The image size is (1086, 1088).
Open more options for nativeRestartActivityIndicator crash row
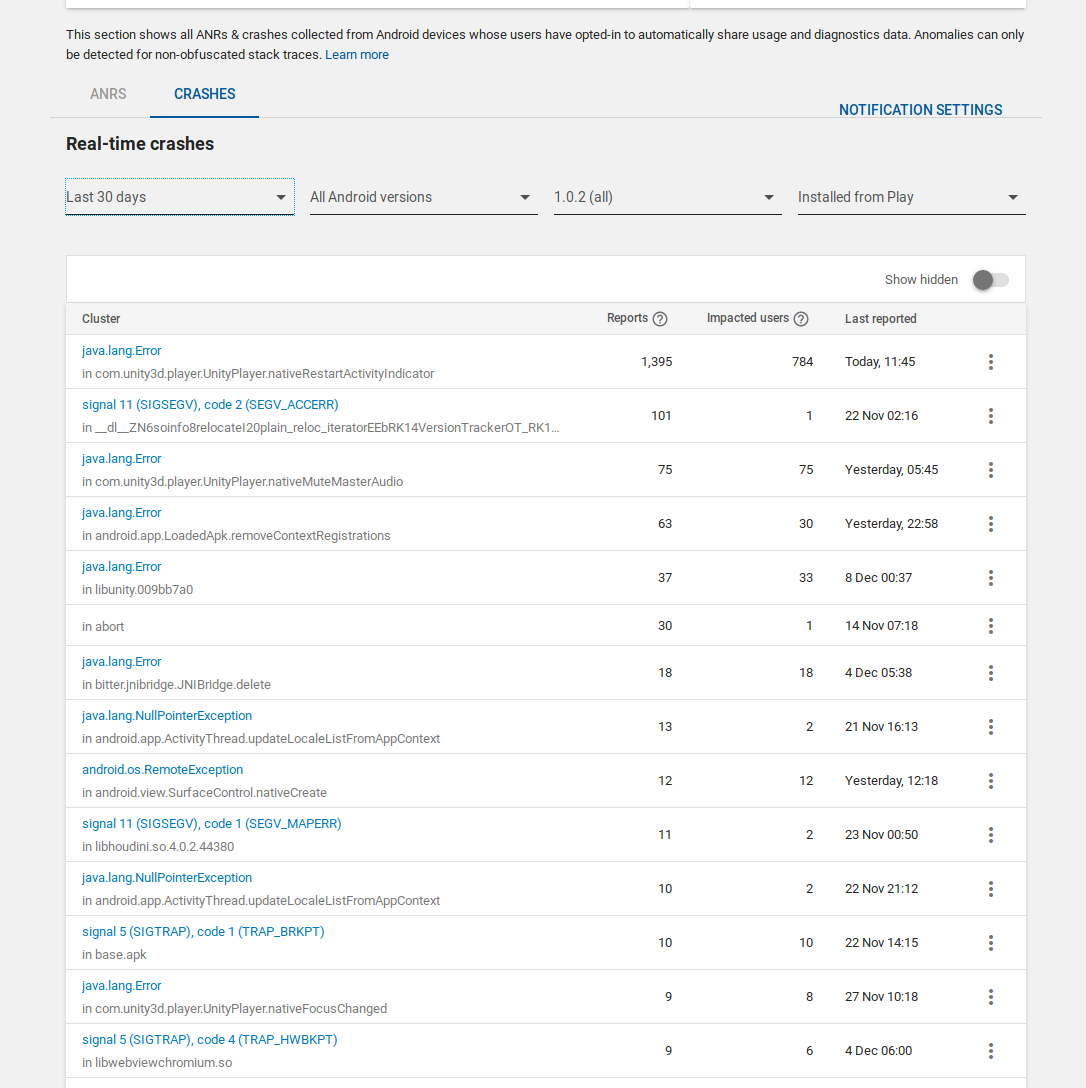(990, 362)
